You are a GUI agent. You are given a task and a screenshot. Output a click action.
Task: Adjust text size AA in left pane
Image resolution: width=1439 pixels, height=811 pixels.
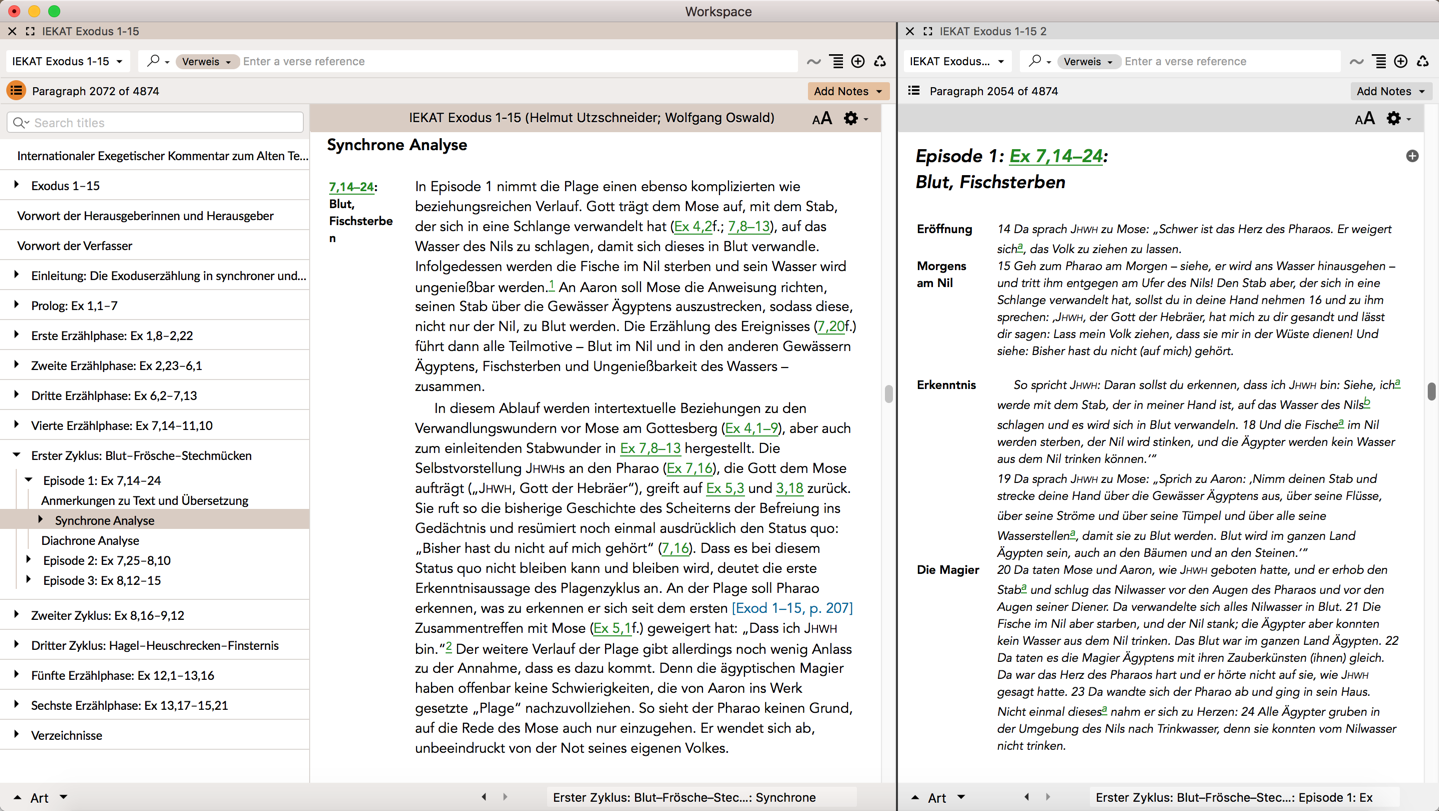[822, 118]
